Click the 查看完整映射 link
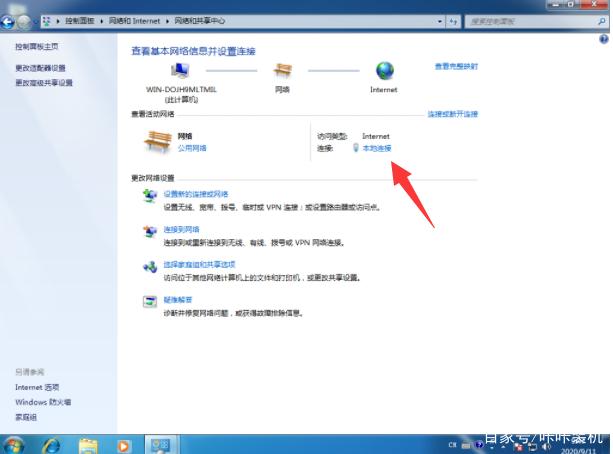Image resolution: width=613 pixels, height=454 pixels. [456, 66]
